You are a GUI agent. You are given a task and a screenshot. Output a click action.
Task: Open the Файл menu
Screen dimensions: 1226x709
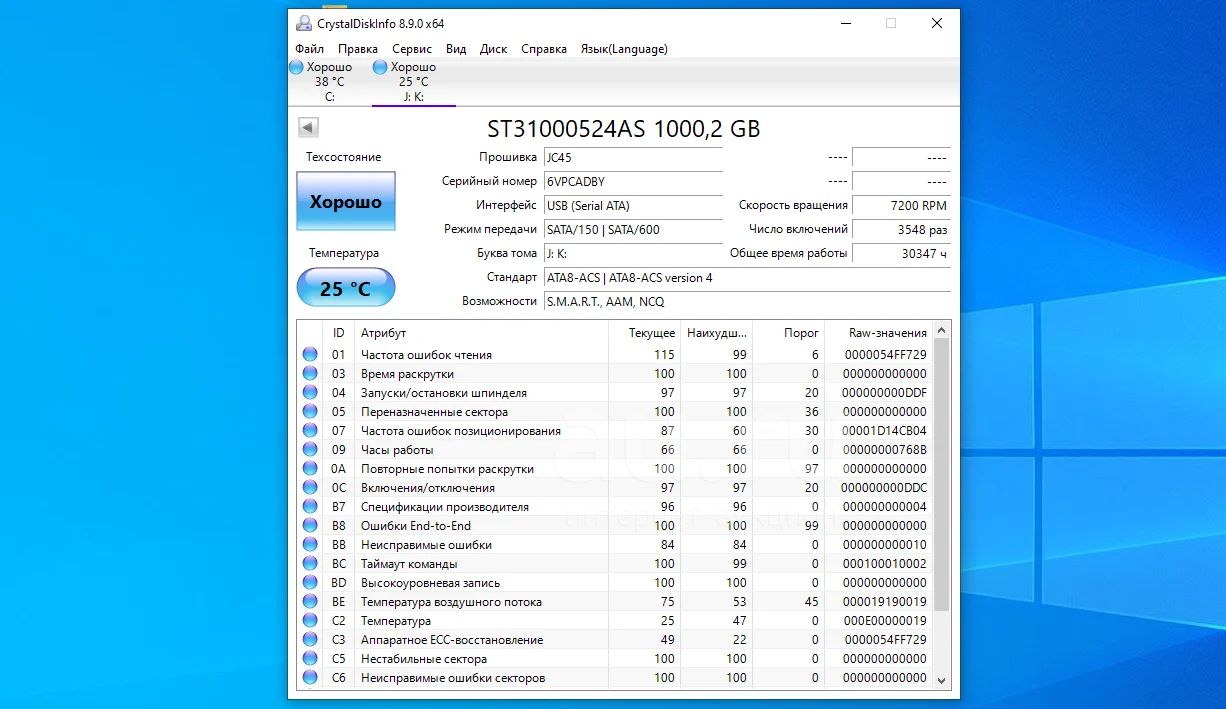(310, 49)
